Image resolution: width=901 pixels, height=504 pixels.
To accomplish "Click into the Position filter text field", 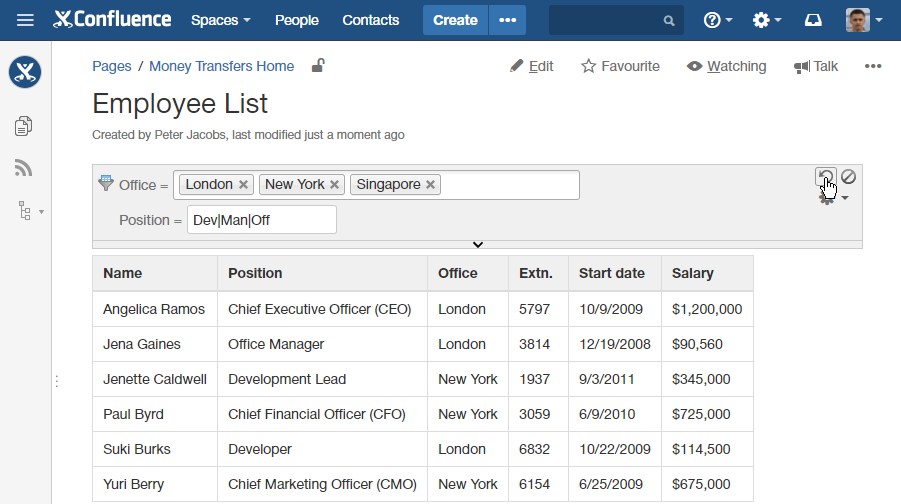I will (x=261, y=220).
